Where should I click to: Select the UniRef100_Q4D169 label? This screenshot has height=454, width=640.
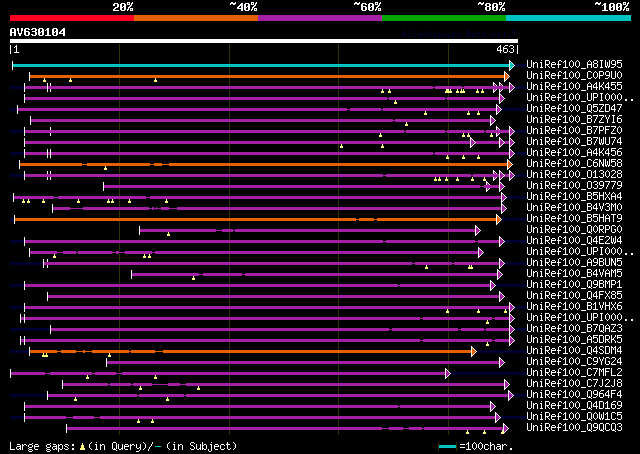574,406
